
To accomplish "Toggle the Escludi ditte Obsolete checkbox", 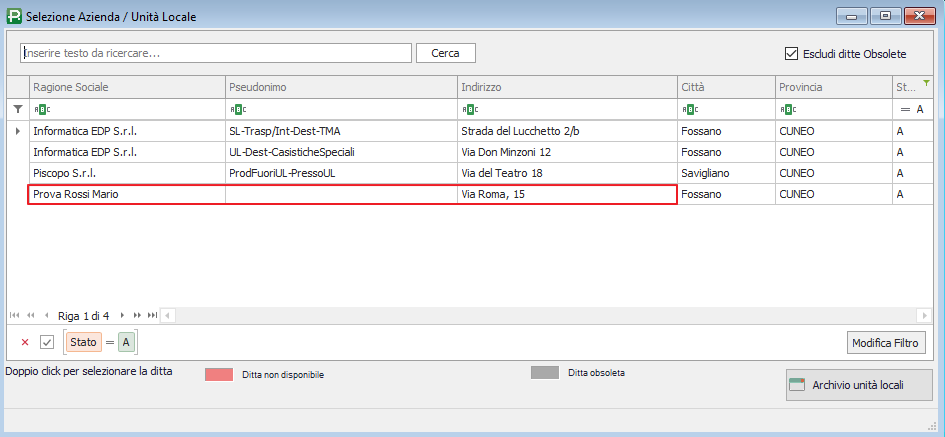I will (792, 53).
